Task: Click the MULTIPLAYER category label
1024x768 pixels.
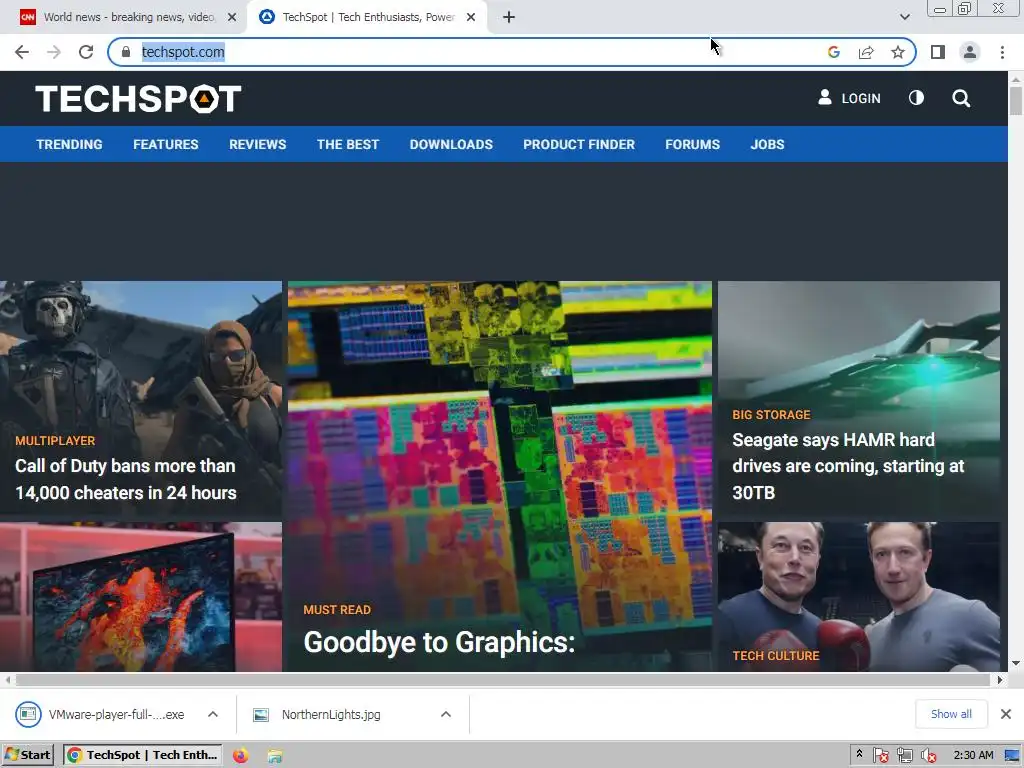Action: [x=55, y=441]
